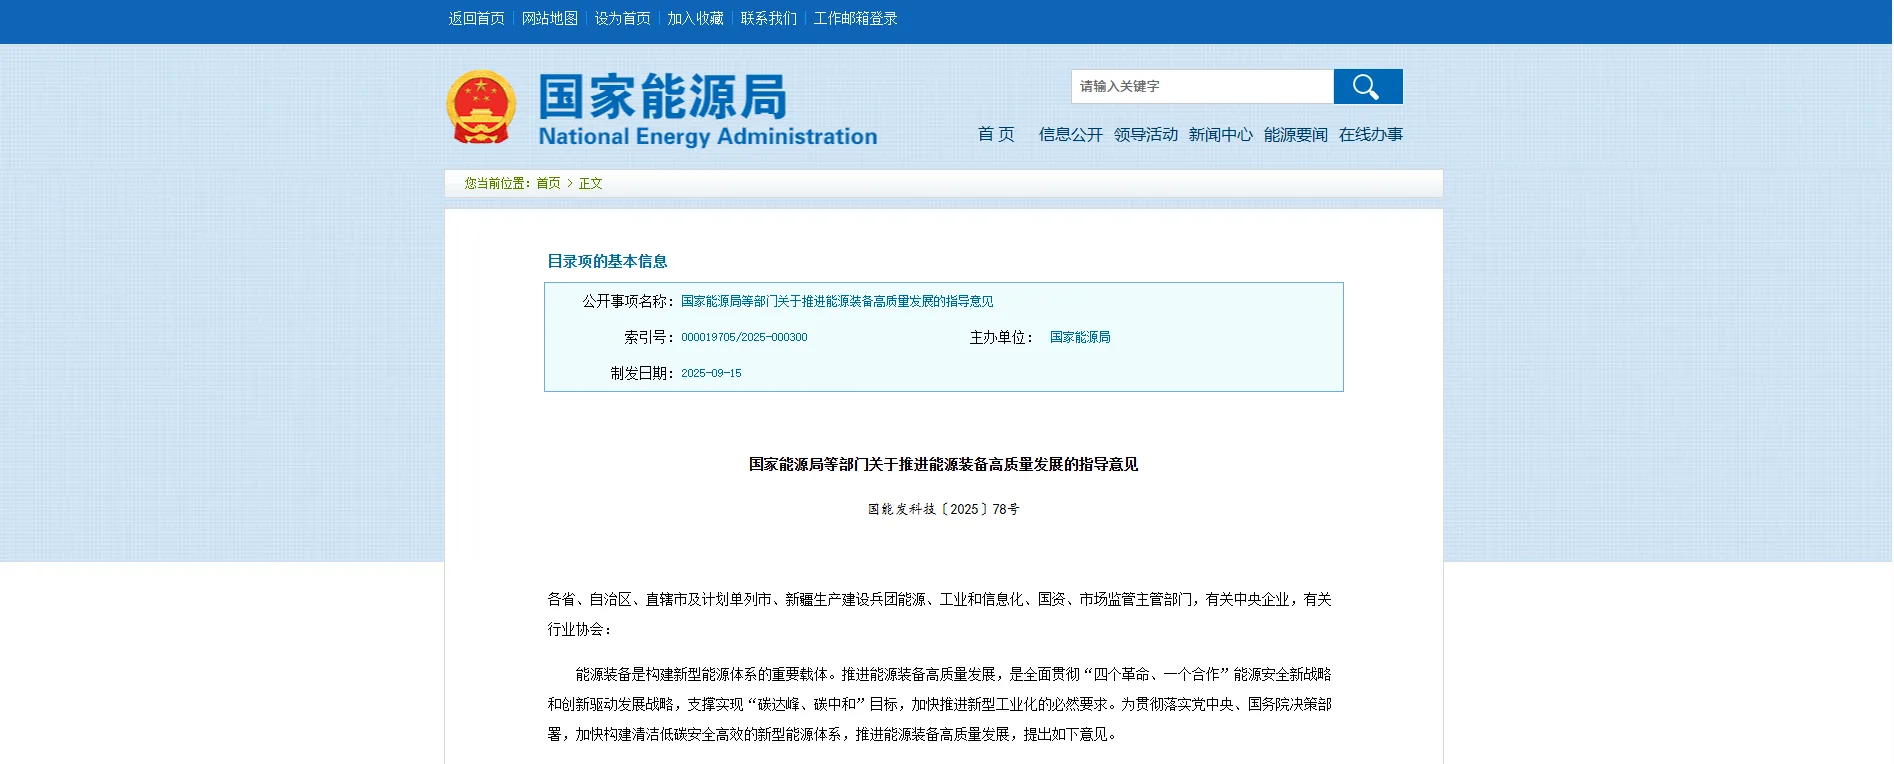1894x764 pixels.
Task: Click 国家能源局 next to 主办单位
Action: point(1079,338)
